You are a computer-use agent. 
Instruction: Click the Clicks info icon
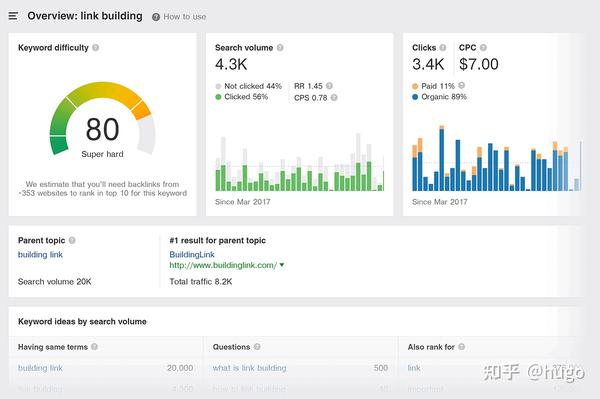click(x=443, y=47)
